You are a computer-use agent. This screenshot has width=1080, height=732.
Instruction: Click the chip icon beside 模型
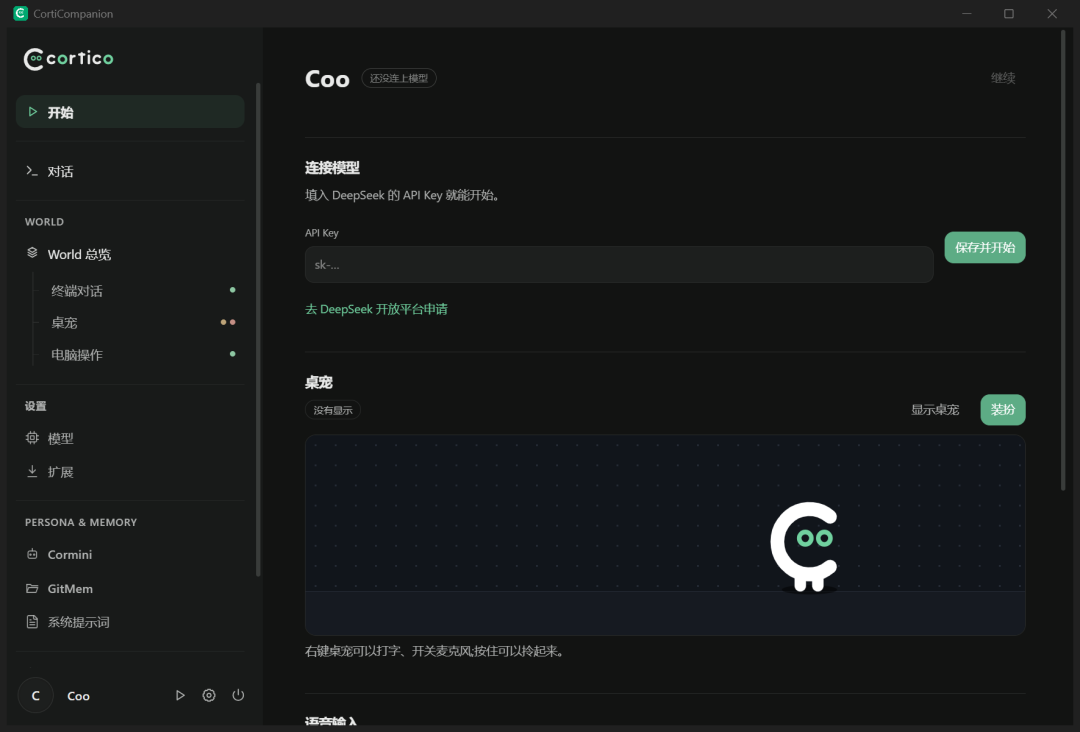[x=32, y=438]
